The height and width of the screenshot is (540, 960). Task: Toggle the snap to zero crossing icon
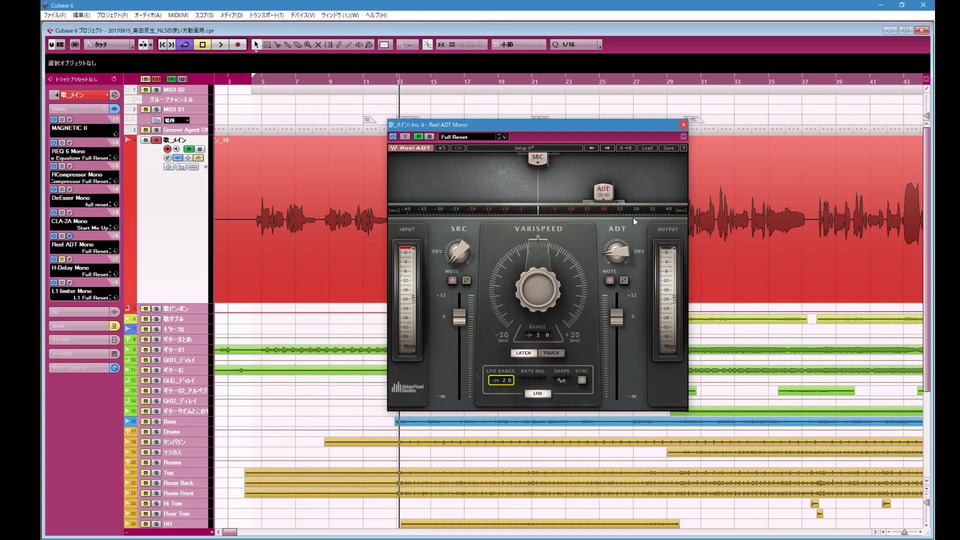pos(427,45)
